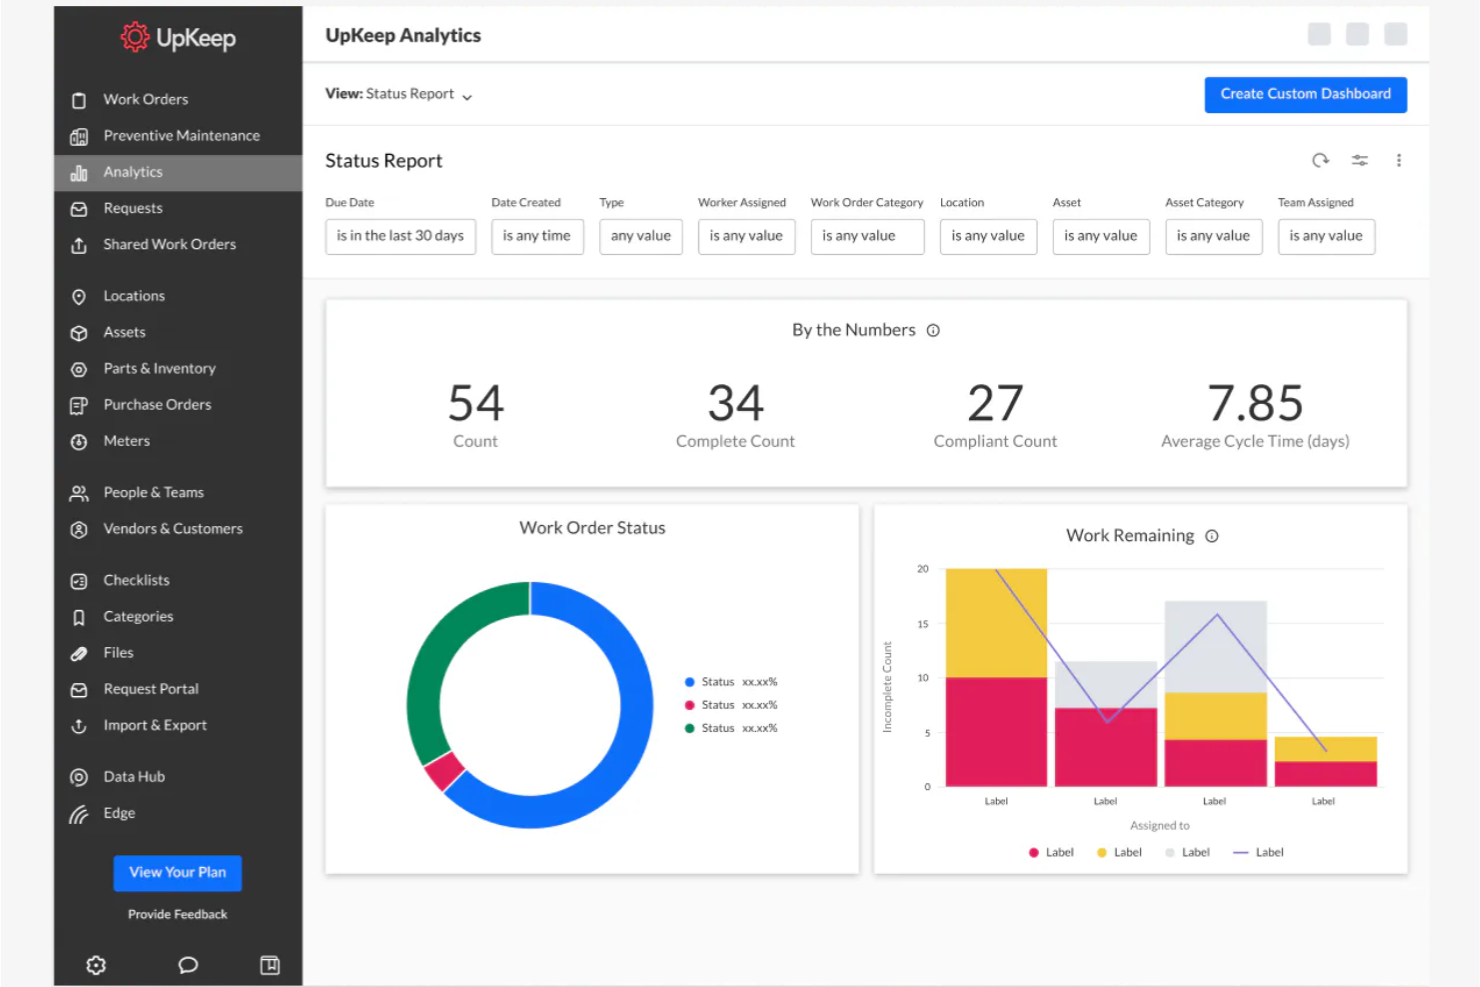
Task: Open chat via speech bubble icon
Action: [x=188, y=965]
